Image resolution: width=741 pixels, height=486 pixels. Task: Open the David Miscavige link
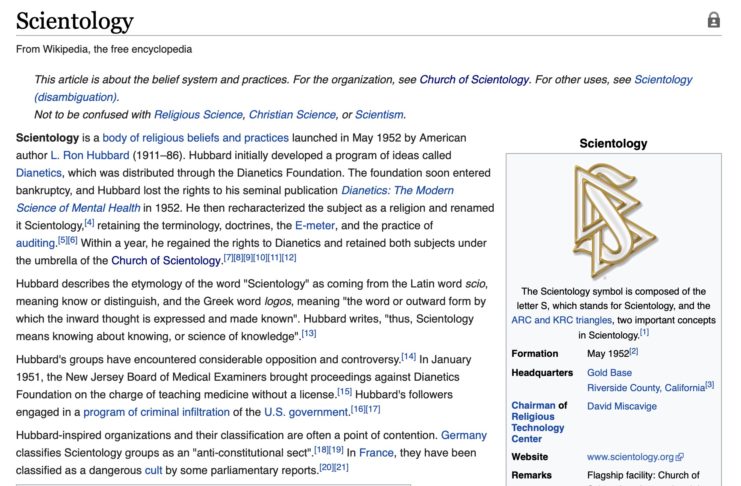[x=622, y=406]
